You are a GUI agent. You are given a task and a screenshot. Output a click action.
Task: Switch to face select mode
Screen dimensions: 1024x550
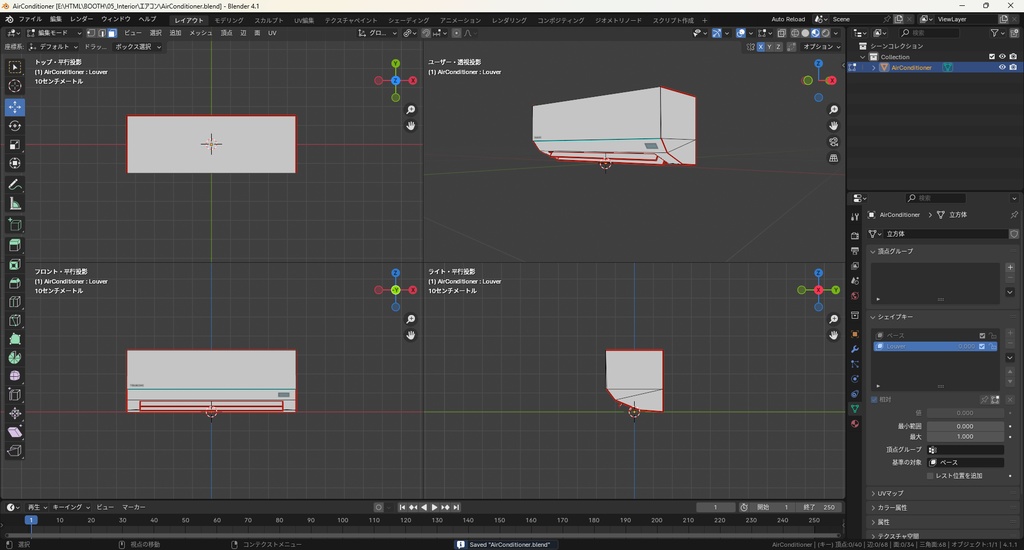(112, 33)
